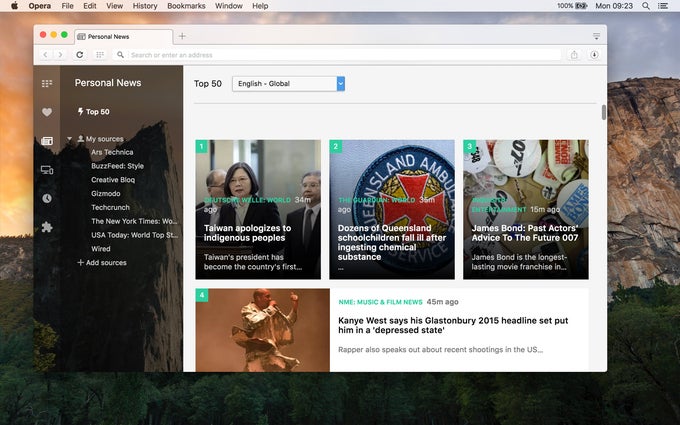Switch to the Personal News tab
Screen dimensions: 680x425
(x=108, y=36)
